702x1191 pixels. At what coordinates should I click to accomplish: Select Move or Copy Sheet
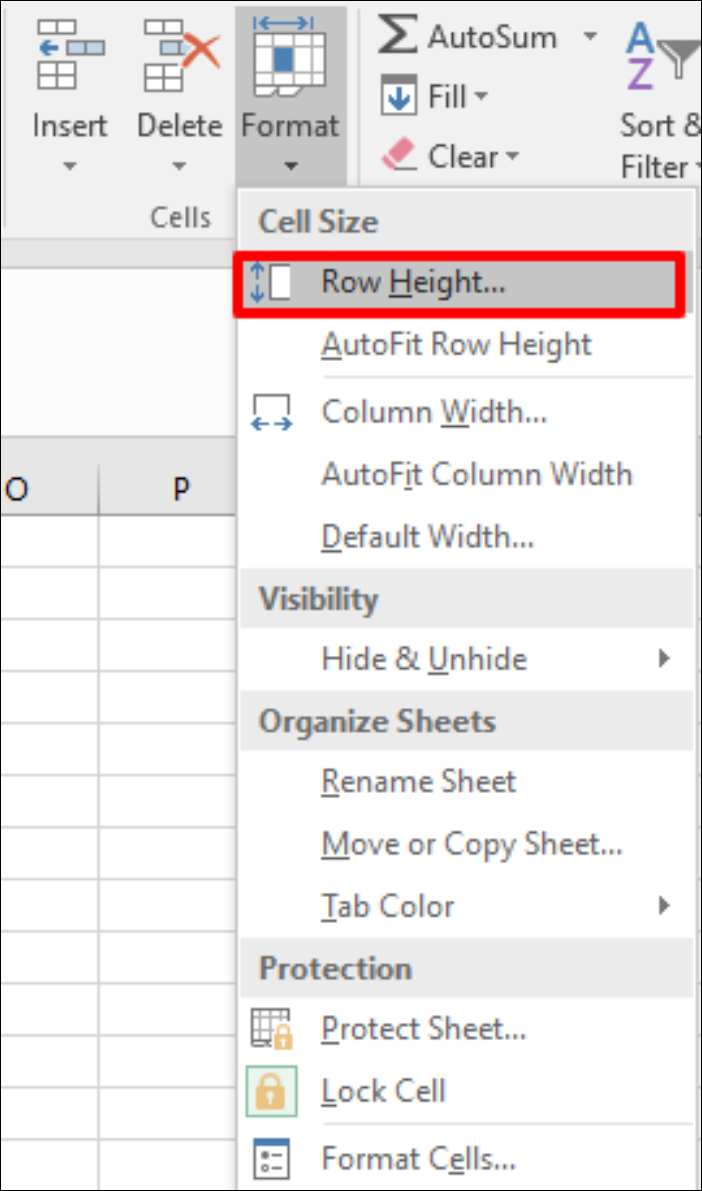click(x=471, y=844)
